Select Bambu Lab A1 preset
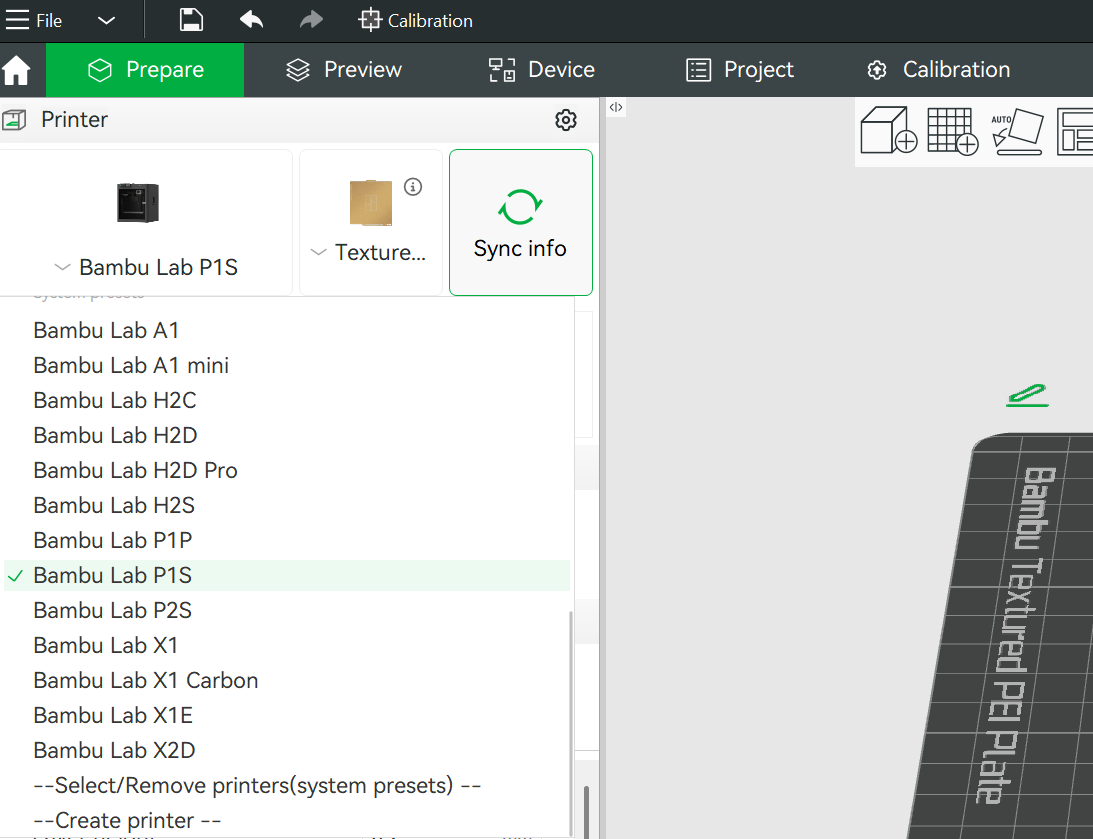This screenshot has height=839, width=1093. [x=286, y=330]
